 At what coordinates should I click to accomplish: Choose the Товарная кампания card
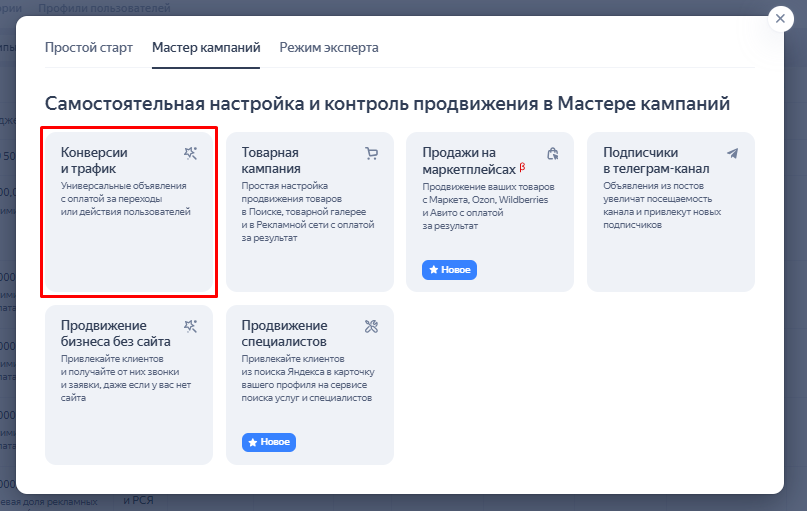pyautogui.click(x=310, y=212)
